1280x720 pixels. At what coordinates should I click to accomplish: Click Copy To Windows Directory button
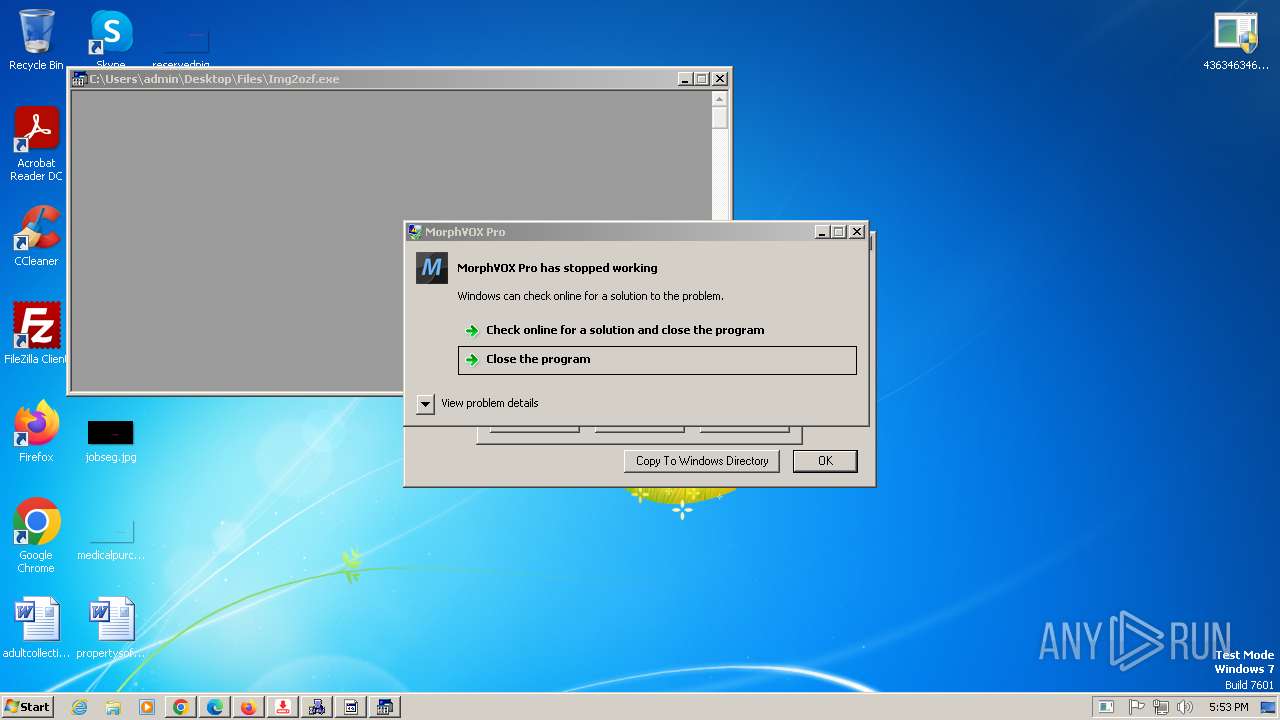pyautogui.click(x=702, y=461)
